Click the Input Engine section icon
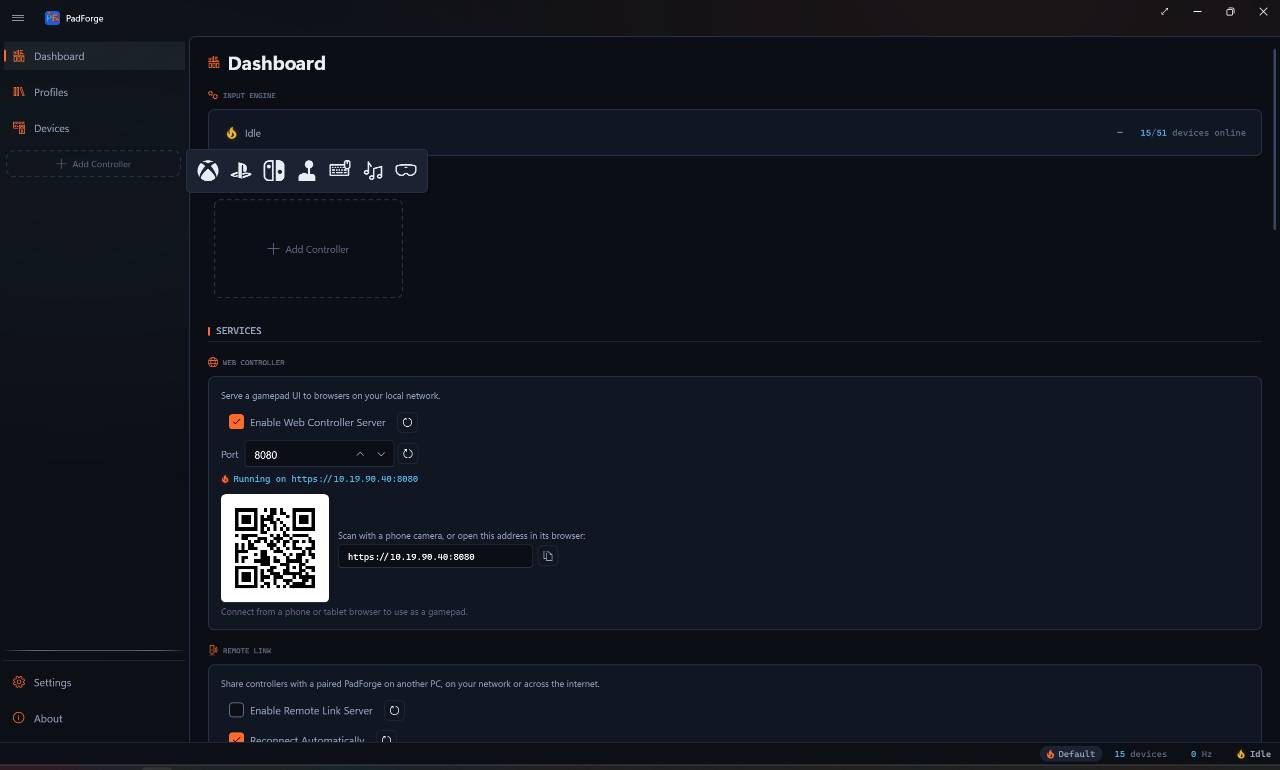Image resolution: width=1280 pixels, height=770 pixels. [213, 96]
